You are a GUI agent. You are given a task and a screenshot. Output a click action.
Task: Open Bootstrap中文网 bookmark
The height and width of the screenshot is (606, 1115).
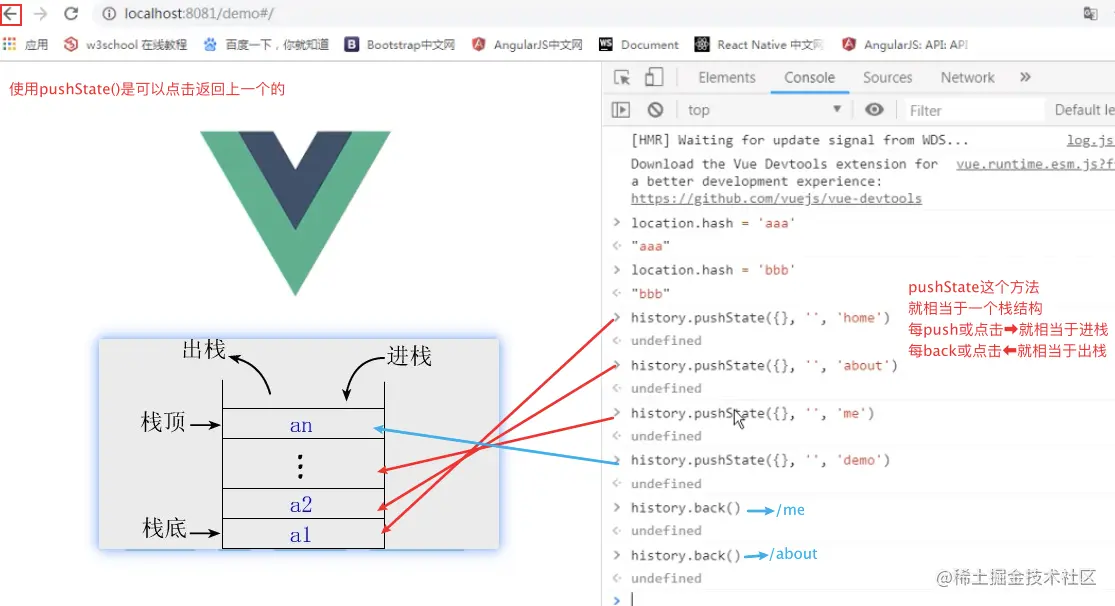400,44
